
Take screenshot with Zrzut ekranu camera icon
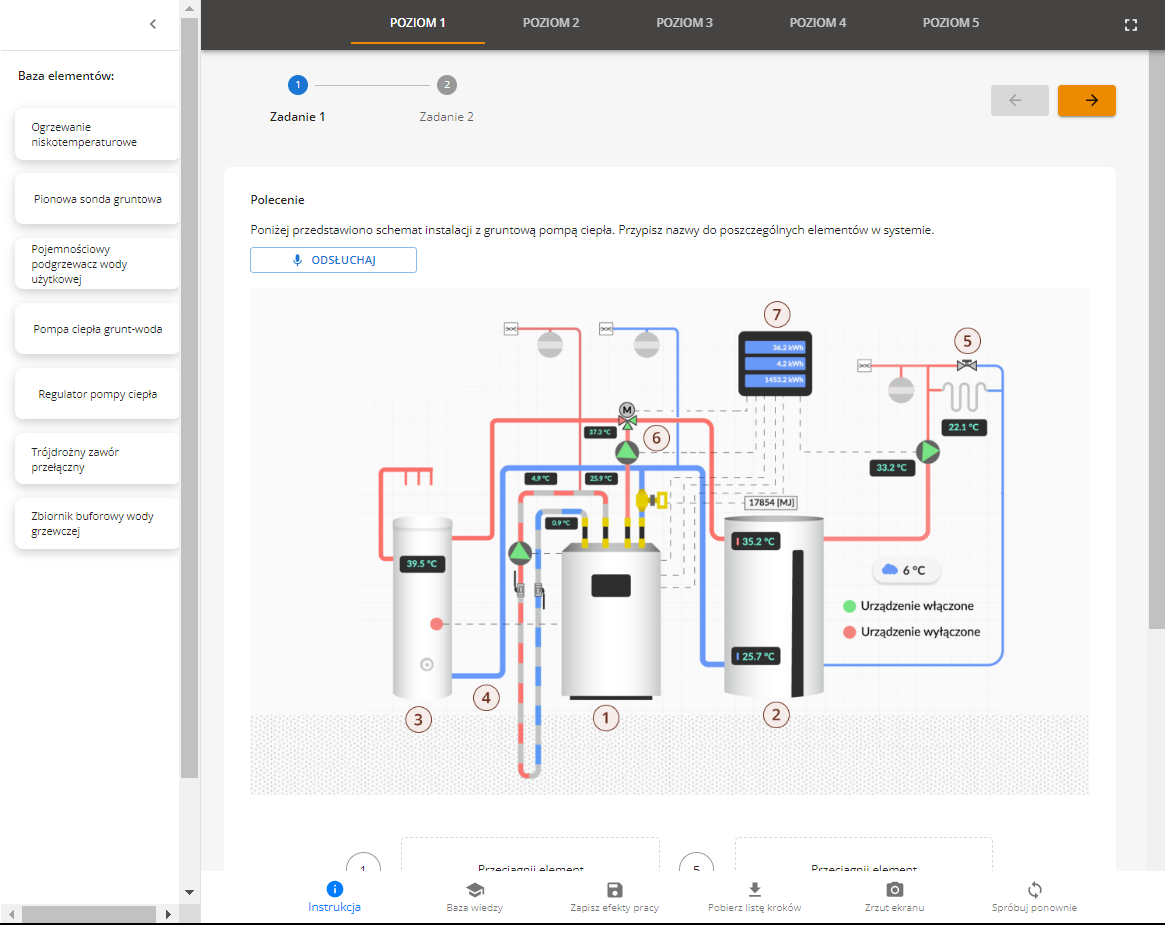point(895,889)
